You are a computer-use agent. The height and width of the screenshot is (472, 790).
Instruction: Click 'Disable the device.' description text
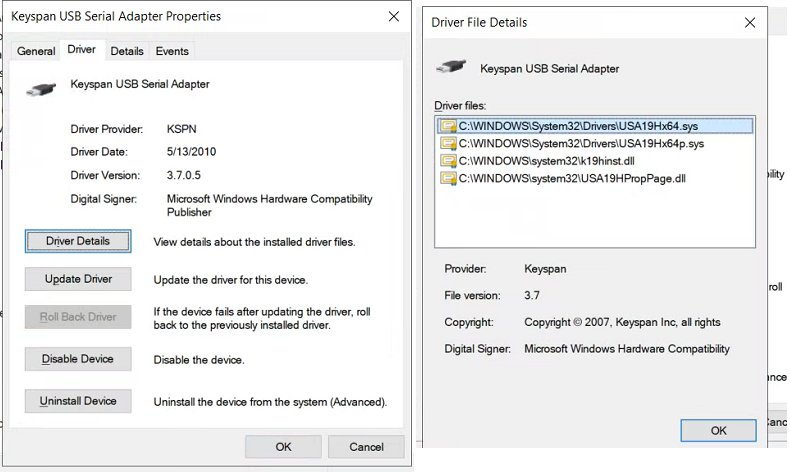199,360
